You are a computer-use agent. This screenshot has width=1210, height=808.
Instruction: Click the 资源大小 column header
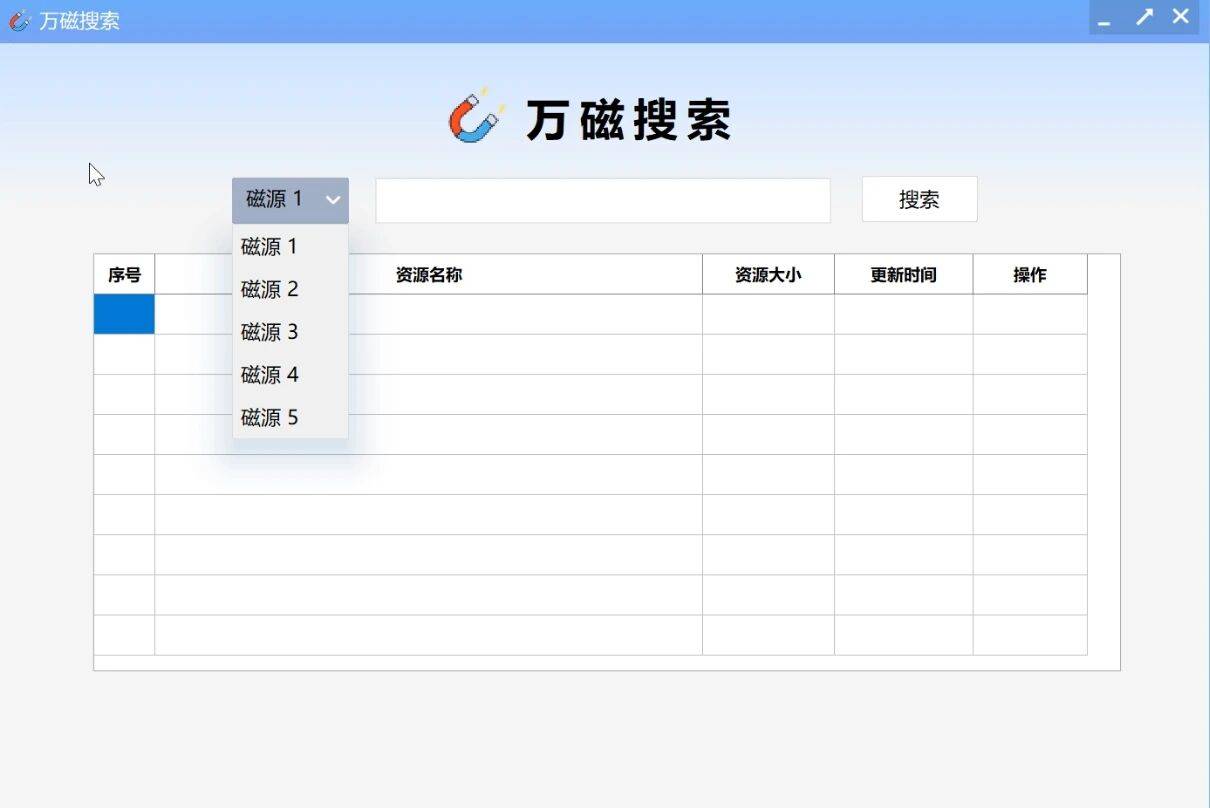coord(768,274)
